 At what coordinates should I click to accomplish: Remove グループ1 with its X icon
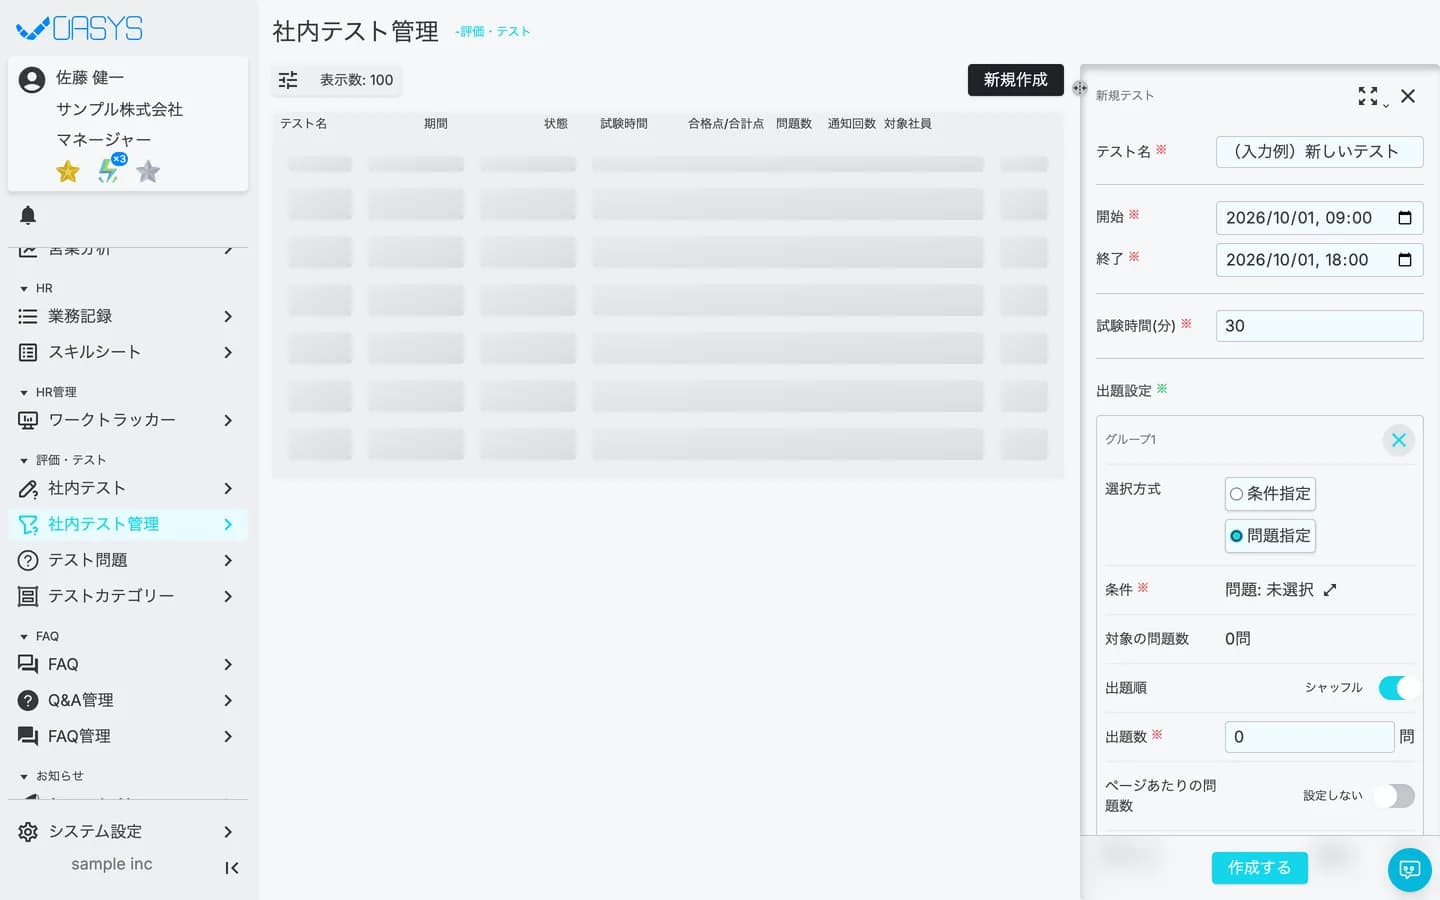1398,440
